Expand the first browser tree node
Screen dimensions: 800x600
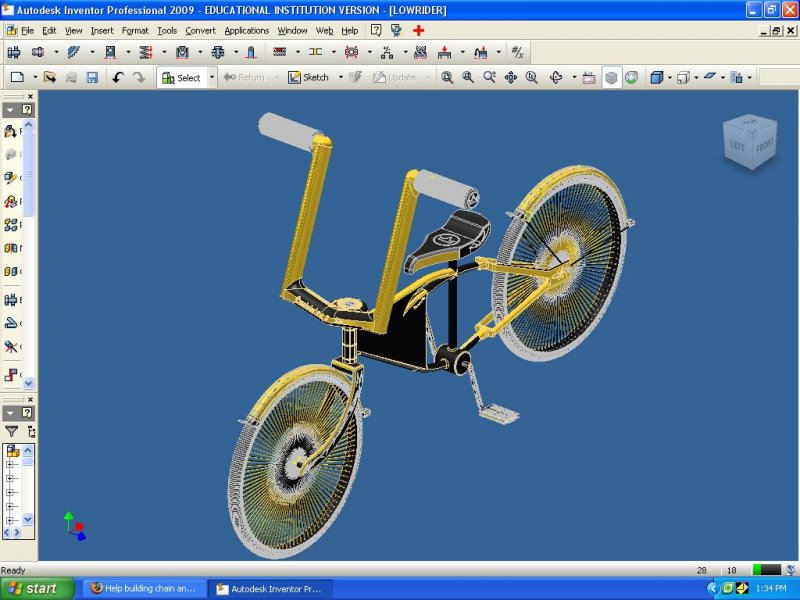pos(9,464)
